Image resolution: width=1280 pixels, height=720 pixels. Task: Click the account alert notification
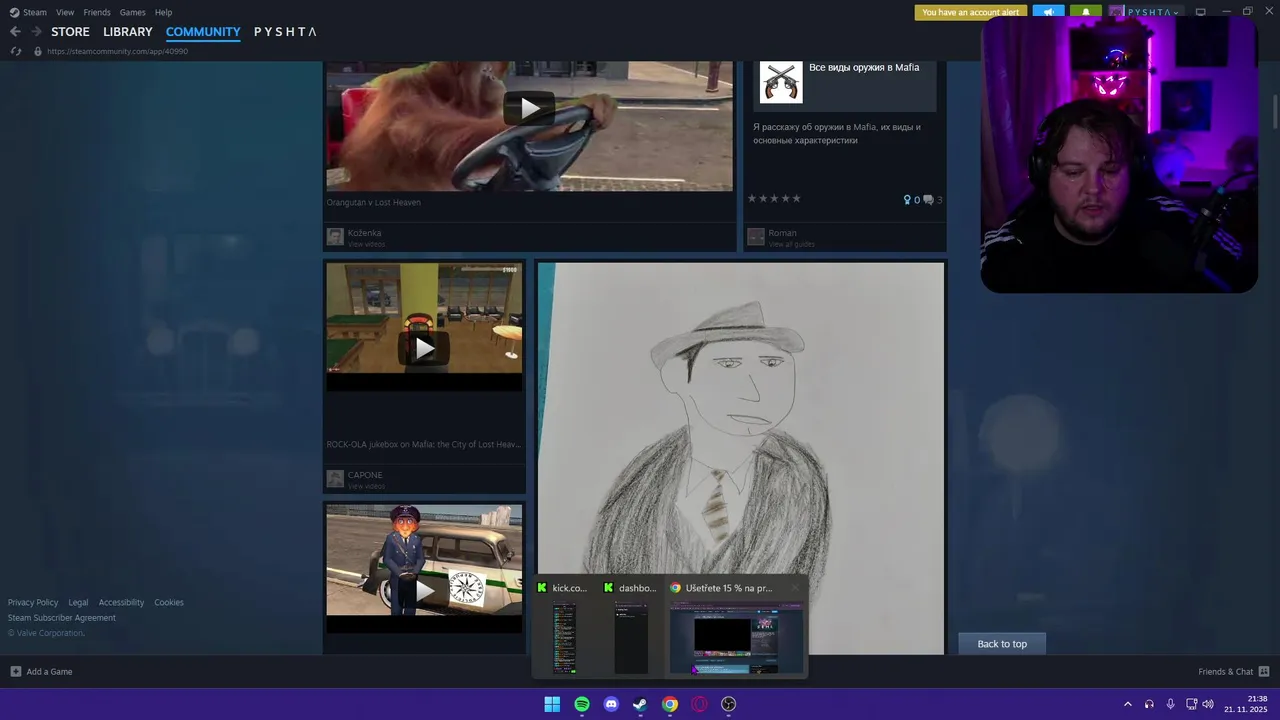[x=970, y=12]
